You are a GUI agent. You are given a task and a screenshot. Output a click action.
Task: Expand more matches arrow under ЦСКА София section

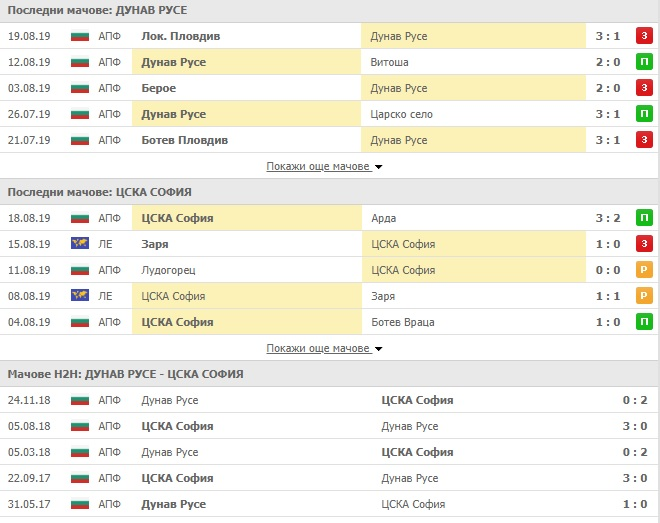[378, 349]
